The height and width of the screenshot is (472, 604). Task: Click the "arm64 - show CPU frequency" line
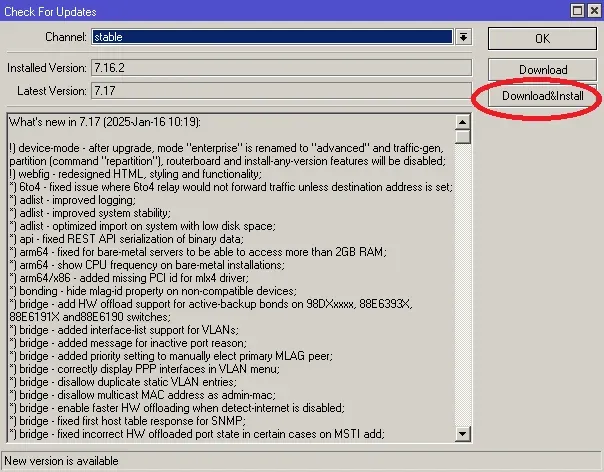[147, 265]
